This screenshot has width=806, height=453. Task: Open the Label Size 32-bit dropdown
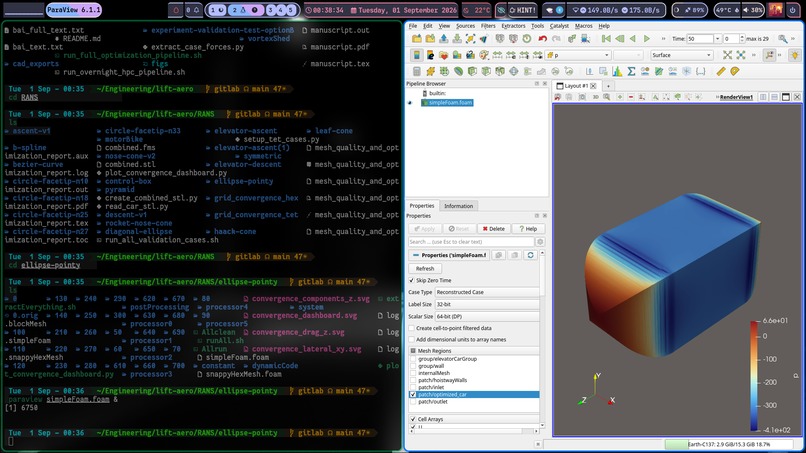point(487,304)
